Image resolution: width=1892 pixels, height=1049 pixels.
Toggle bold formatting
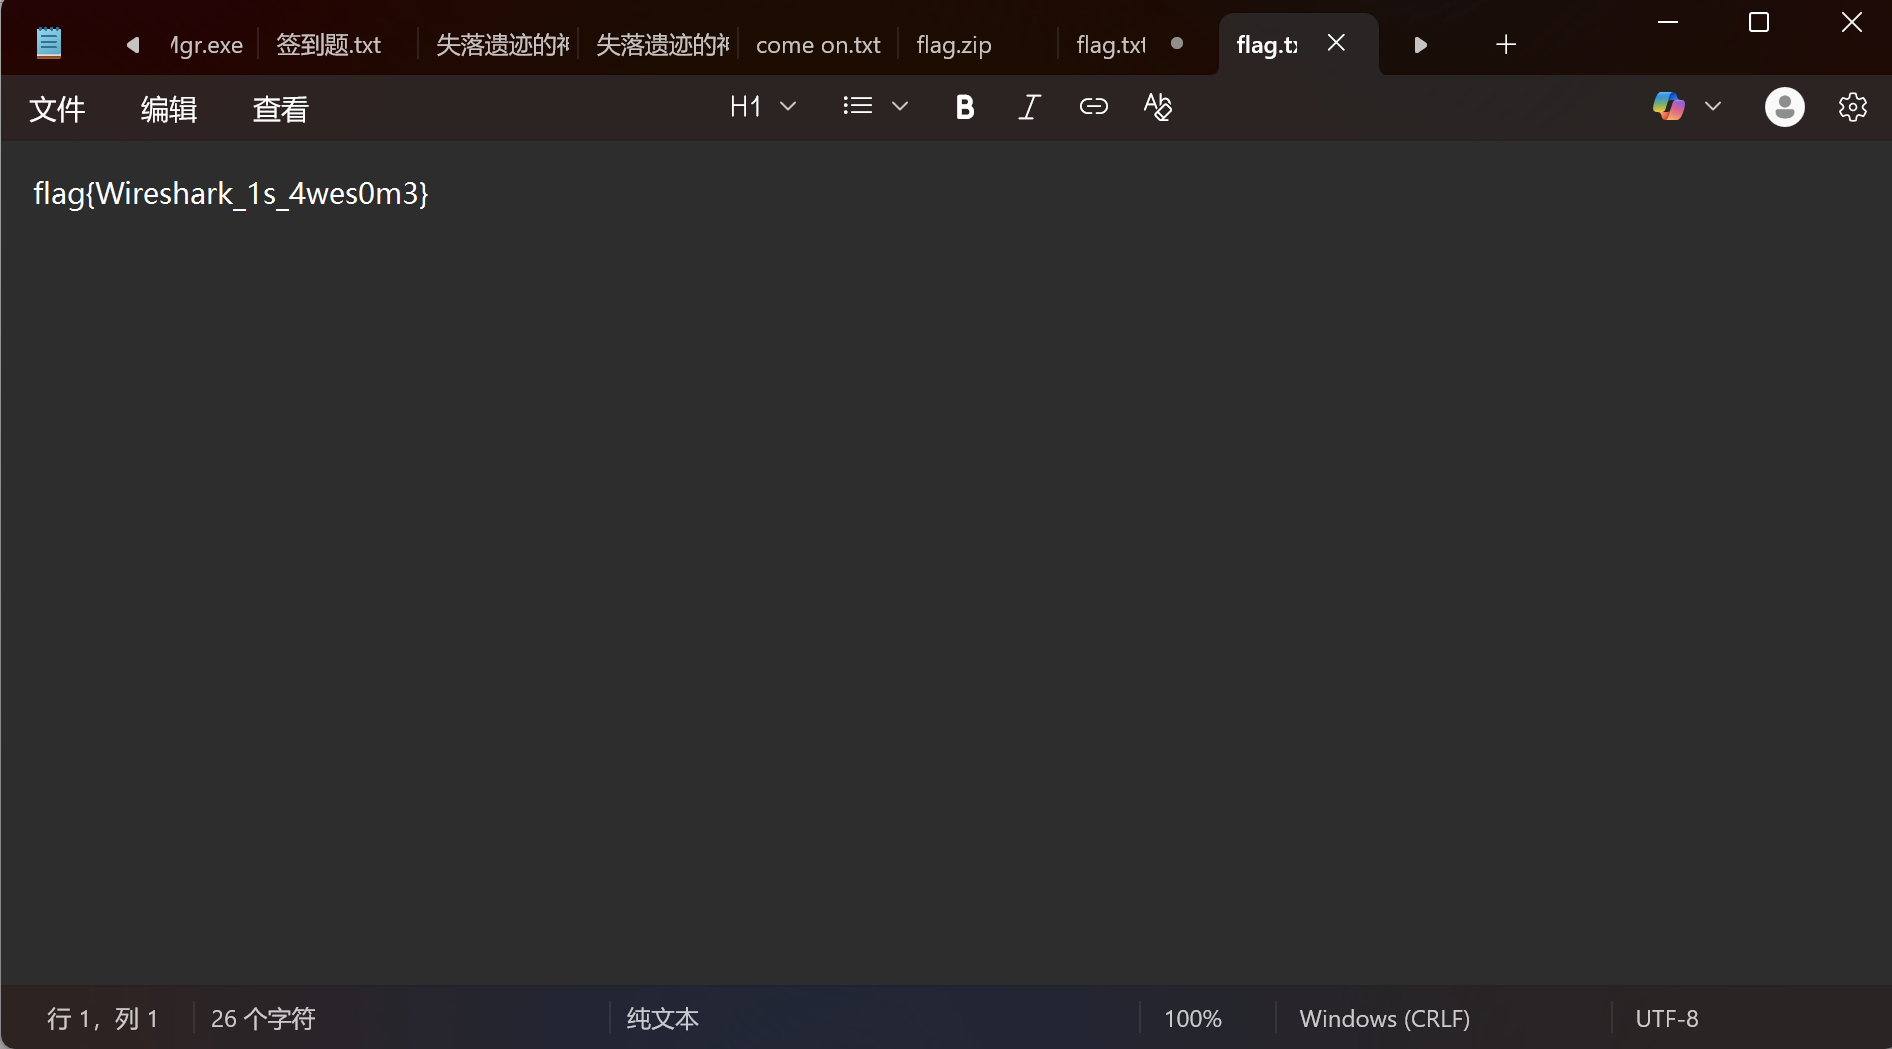click(x=964, y=107)
